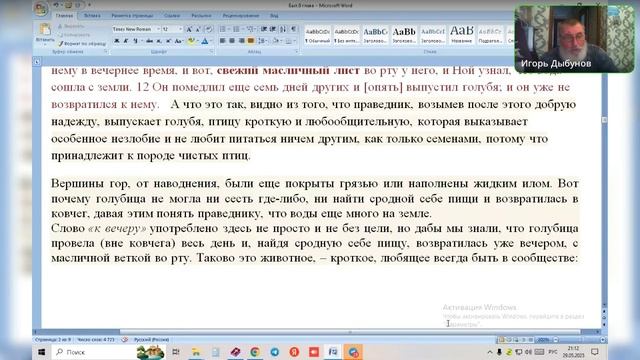Decrease paragraph indent
This screenshot has height=360, width=640.
[264, 29]
